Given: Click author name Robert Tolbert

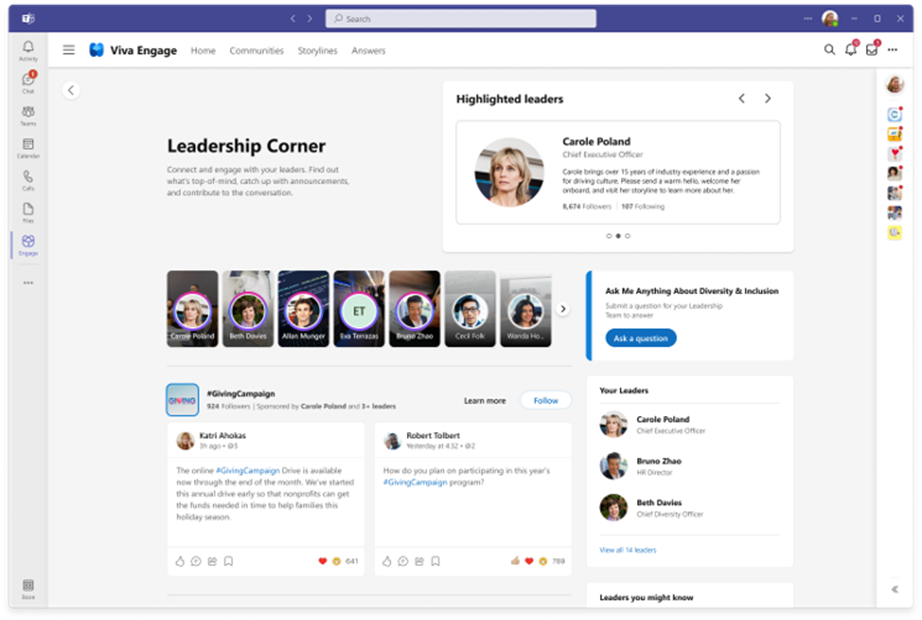Looking at the screenshot, I should point(433,435).
